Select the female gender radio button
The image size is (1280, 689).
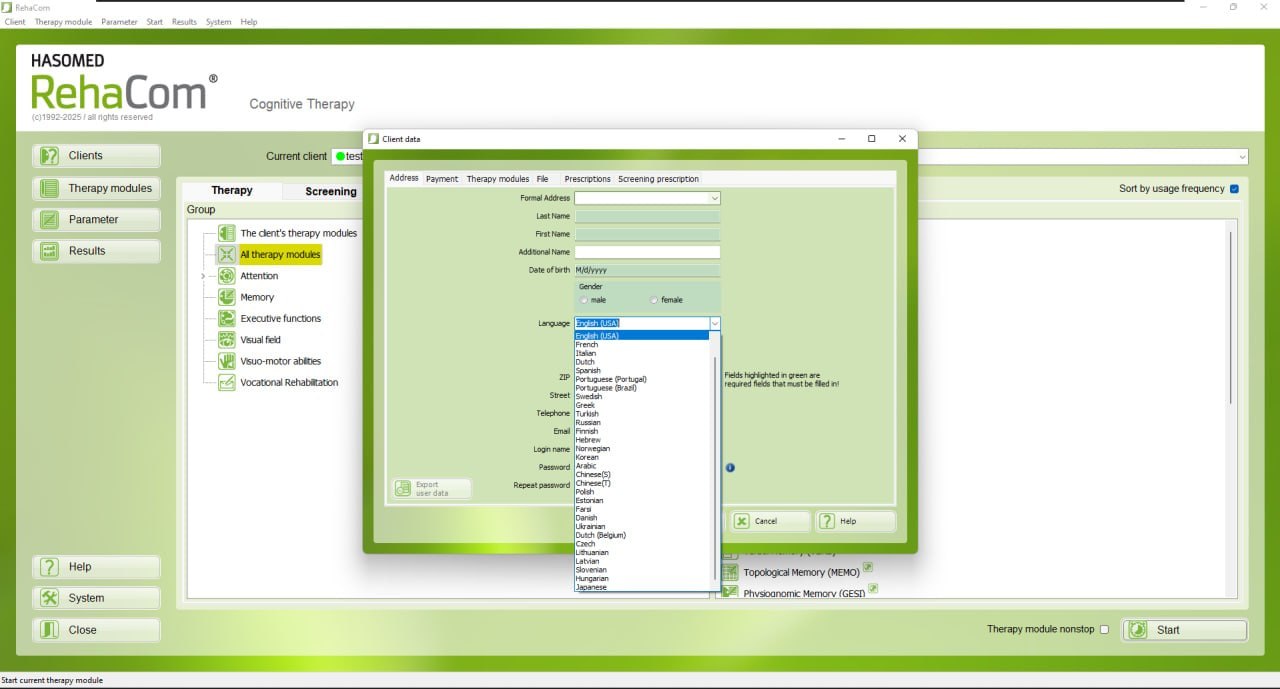click(654, 300)
